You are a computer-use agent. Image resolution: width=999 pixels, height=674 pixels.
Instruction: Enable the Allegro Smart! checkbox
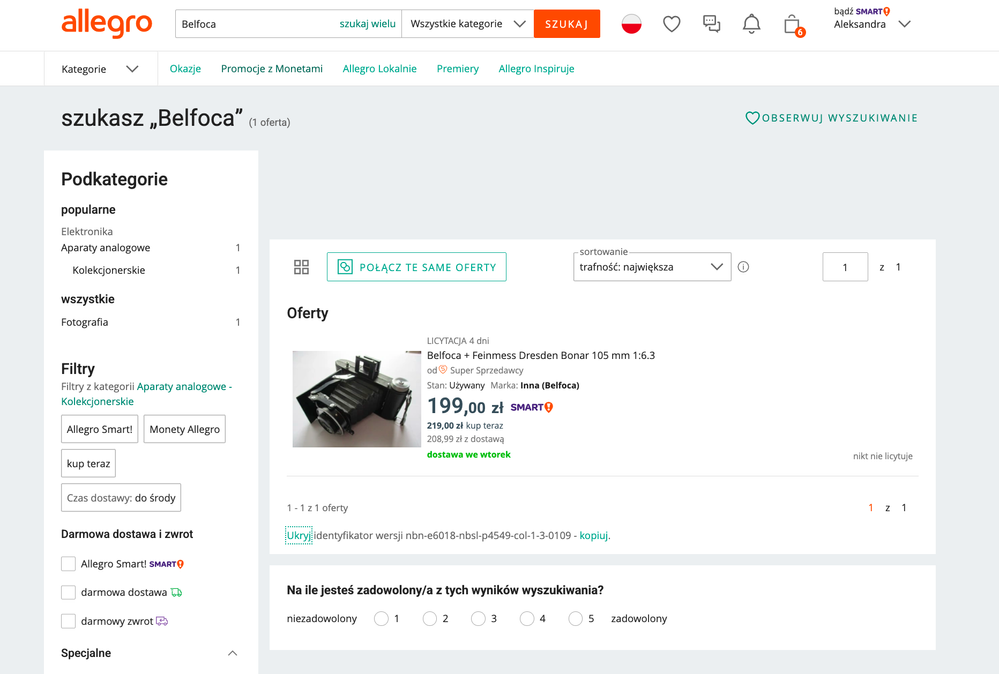point(69,564)
